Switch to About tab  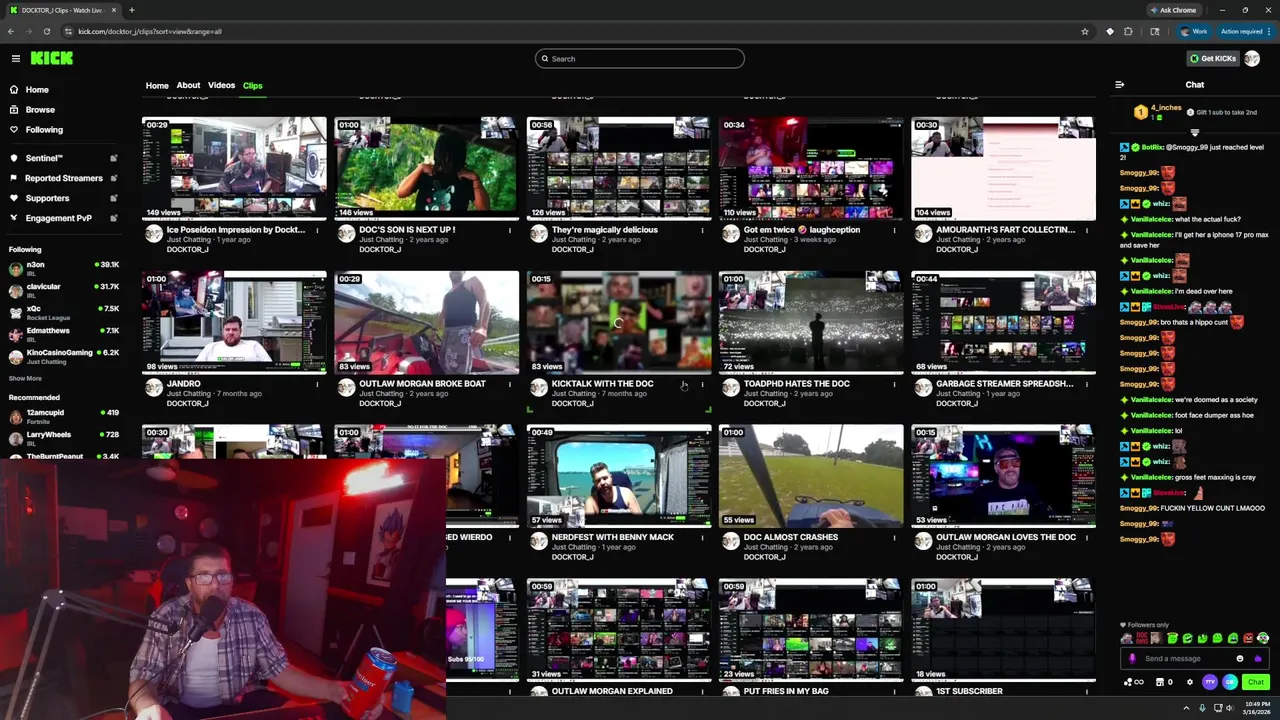(x=188, y=86)
